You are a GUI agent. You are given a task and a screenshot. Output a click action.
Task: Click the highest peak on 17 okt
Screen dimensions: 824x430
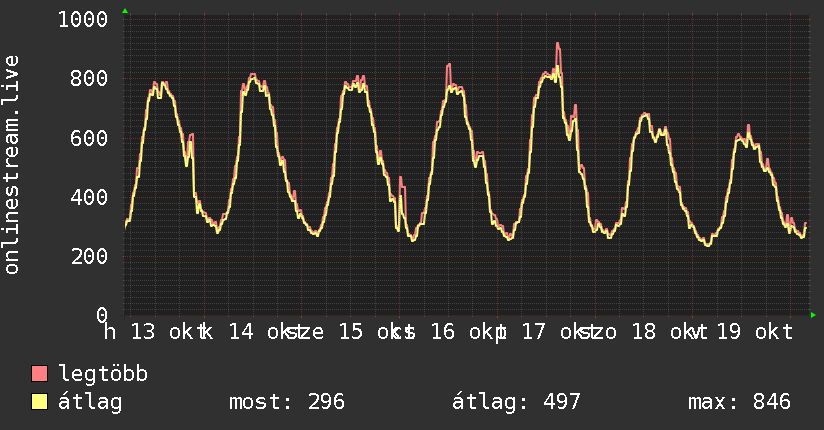[x=558, y=45]
